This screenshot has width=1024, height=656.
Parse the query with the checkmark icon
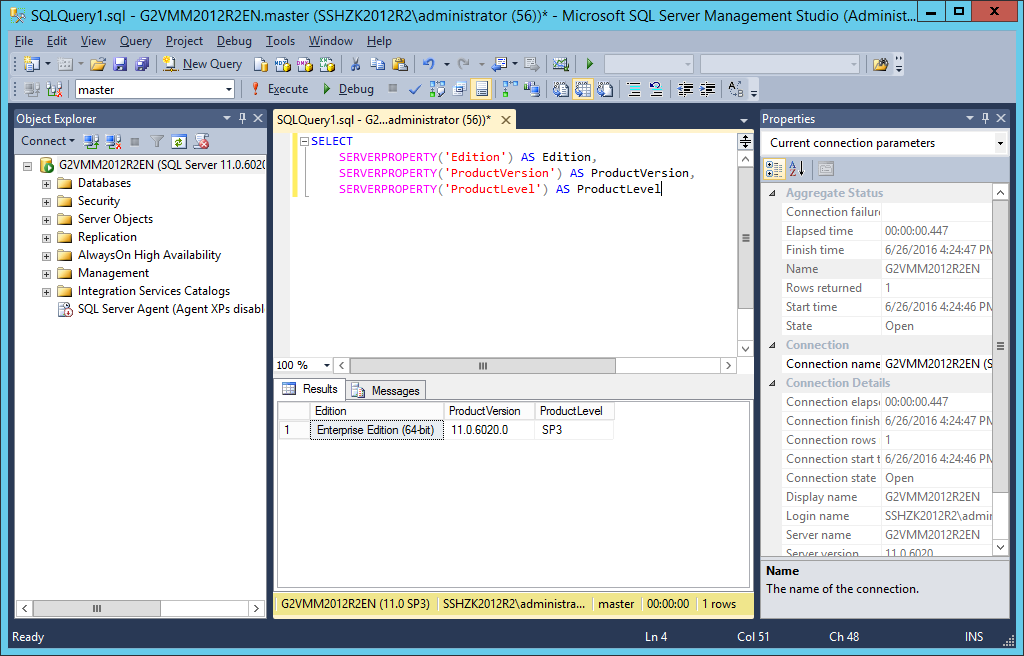416,88
